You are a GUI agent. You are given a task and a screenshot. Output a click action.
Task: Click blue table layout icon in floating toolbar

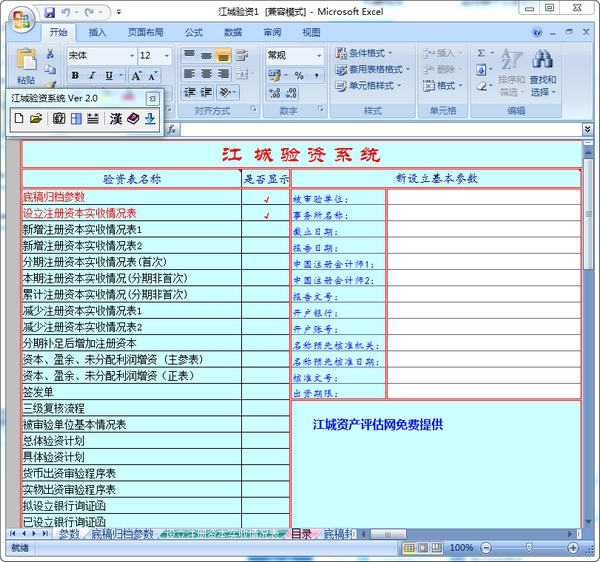76,119
